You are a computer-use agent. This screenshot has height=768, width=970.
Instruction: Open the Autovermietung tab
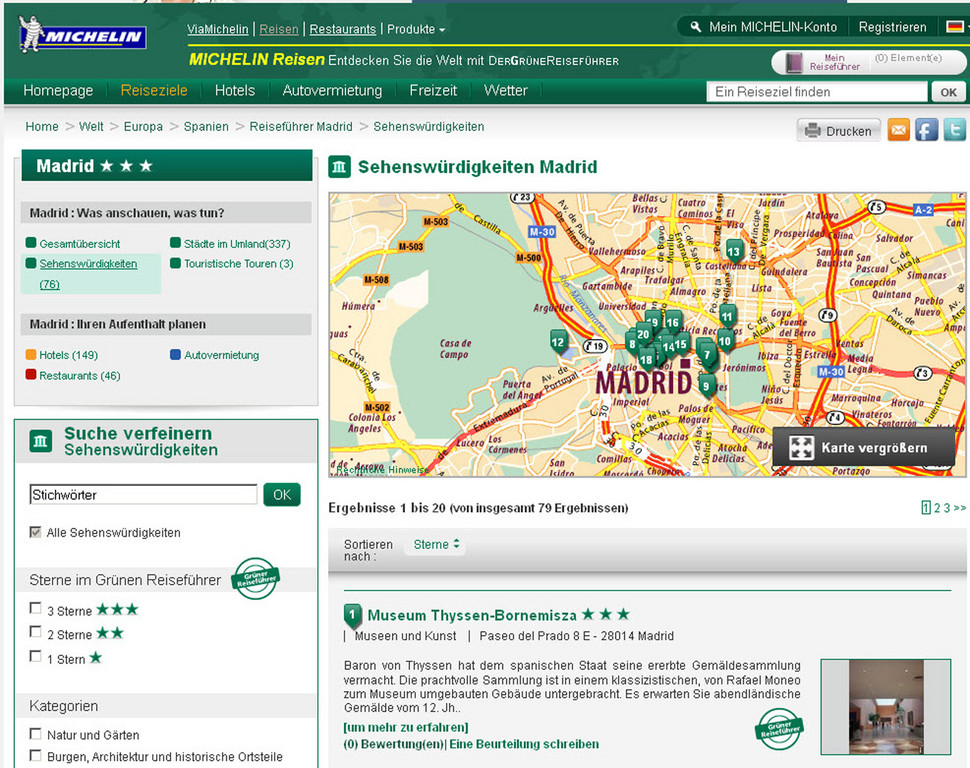tap(332, 90)
